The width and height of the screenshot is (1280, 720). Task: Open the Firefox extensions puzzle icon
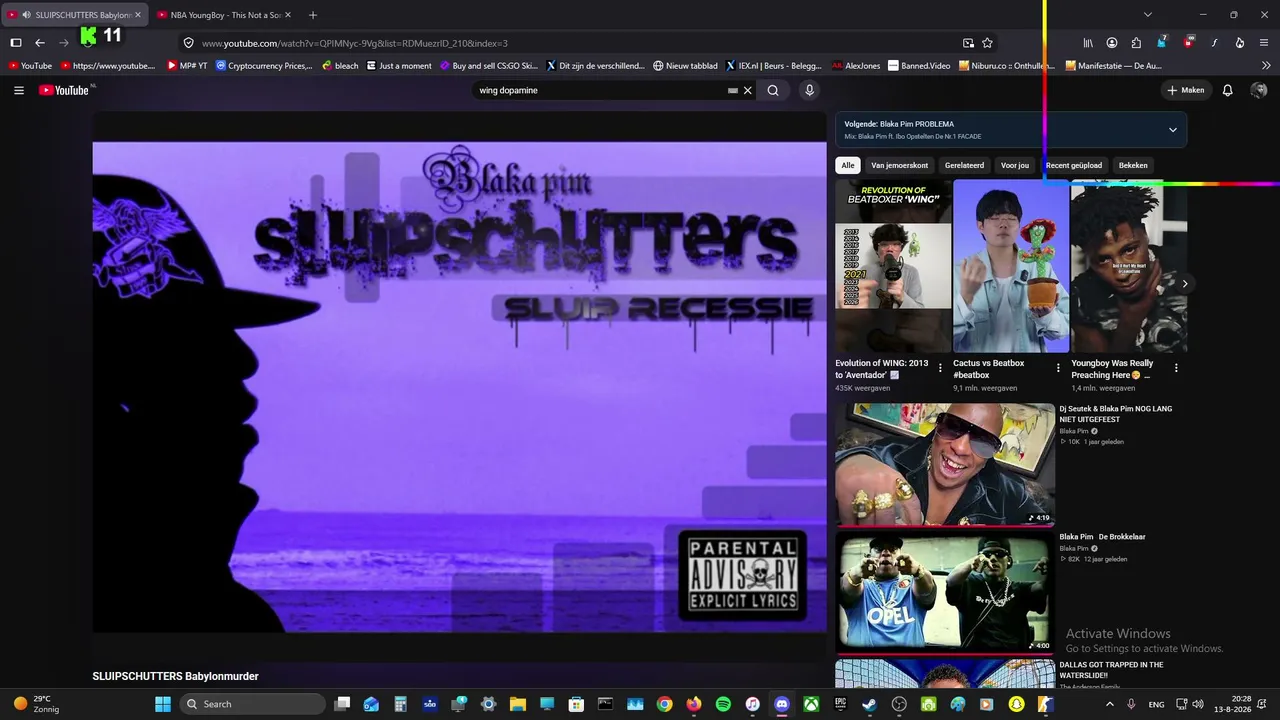click(1136, 43)
